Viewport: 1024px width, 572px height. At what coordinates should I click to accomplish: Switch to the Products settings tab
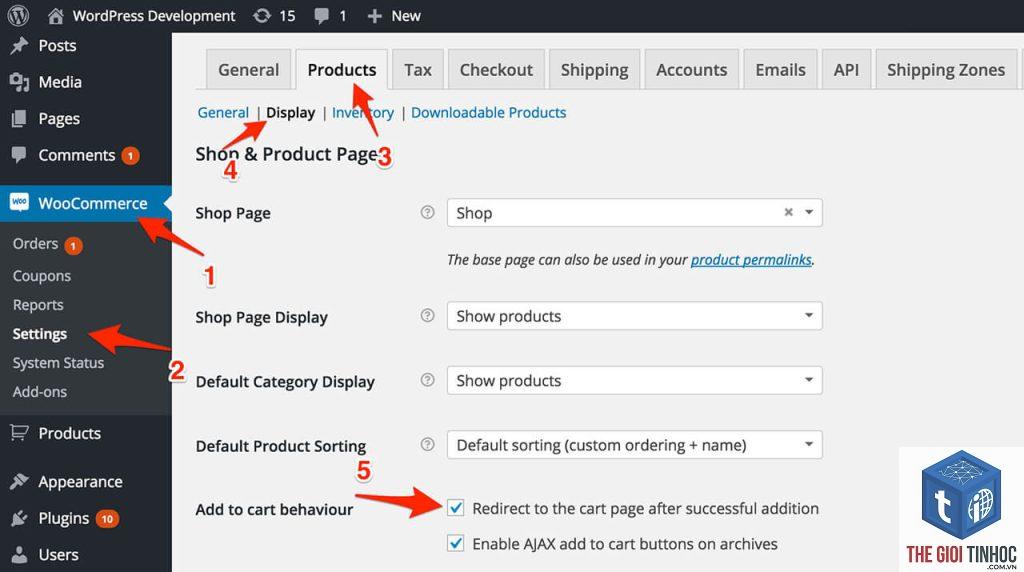[342, 70]
